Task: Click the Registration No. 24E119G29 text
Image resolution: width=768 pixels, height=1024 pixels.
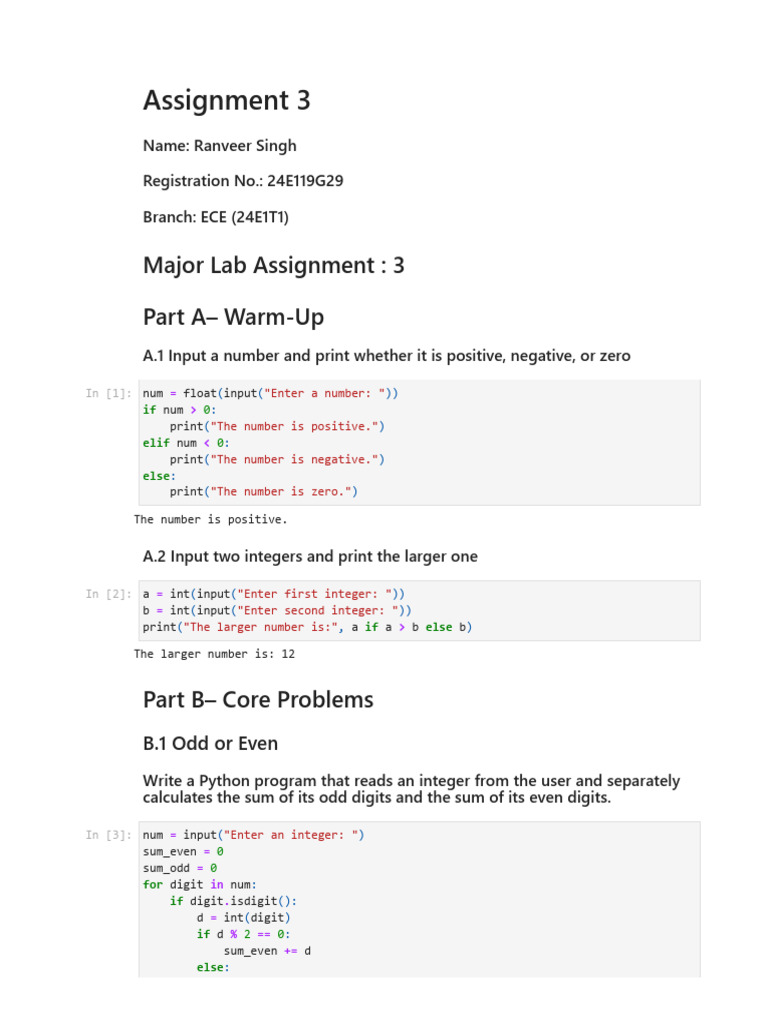Action: (x=243, y=181)
